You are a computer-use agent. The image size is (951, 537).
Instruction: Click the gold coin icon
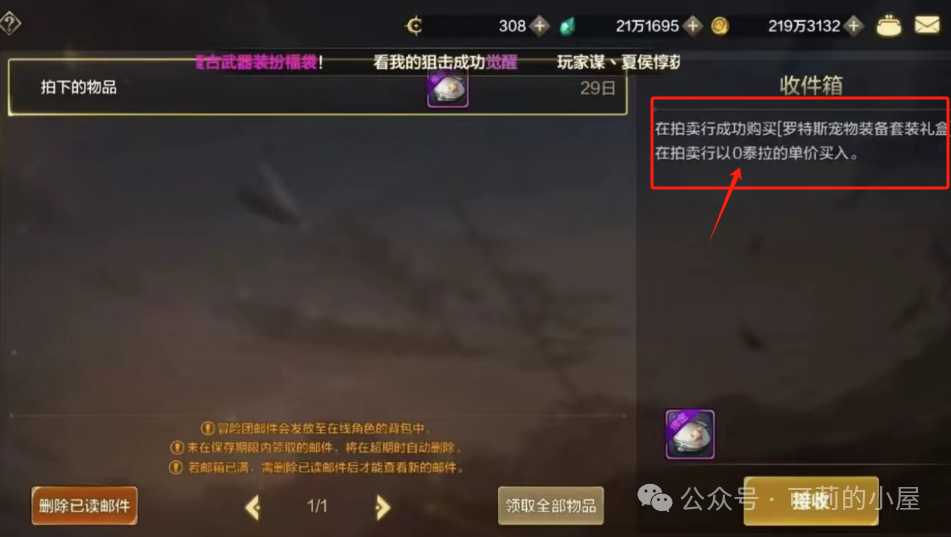720,26
